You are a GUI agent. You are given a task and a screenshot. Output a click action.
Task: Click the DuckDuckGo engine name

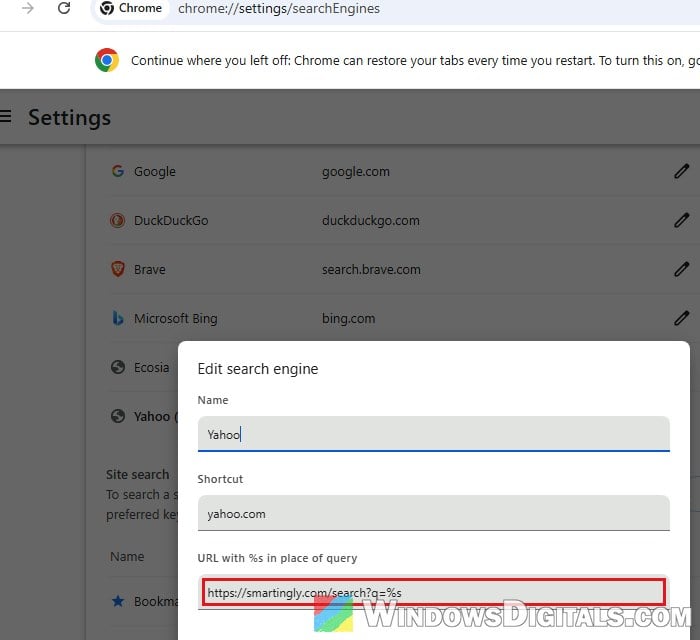click(171, 220)
